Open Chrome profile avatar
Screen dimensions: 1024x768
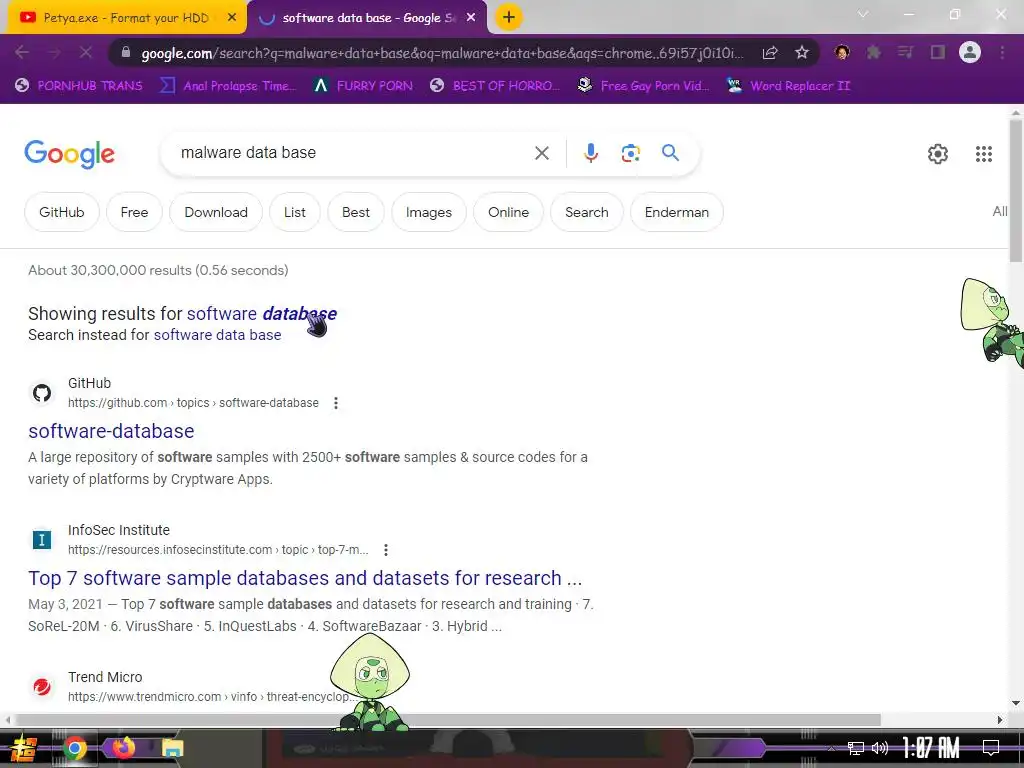(x=970, y=52)
